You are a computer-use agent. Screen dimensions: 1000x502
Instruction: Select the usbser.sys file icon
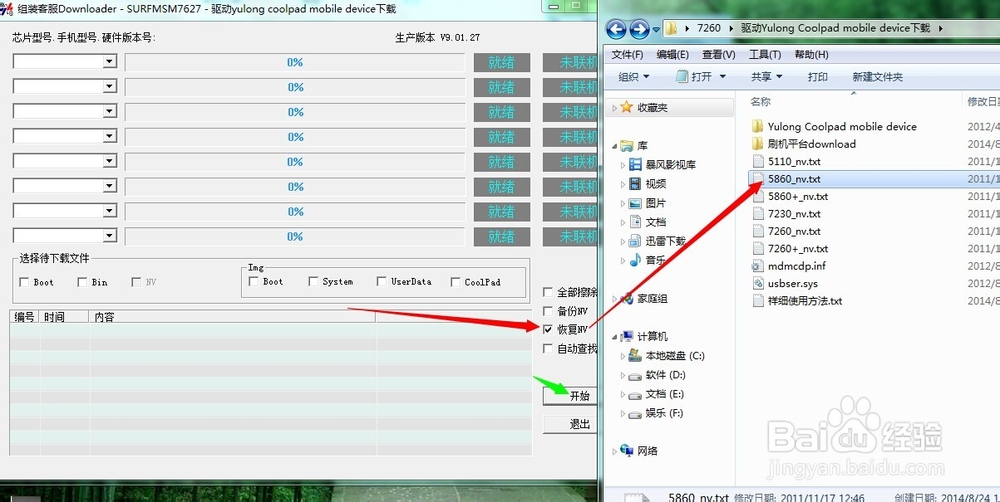click(758, 283)
